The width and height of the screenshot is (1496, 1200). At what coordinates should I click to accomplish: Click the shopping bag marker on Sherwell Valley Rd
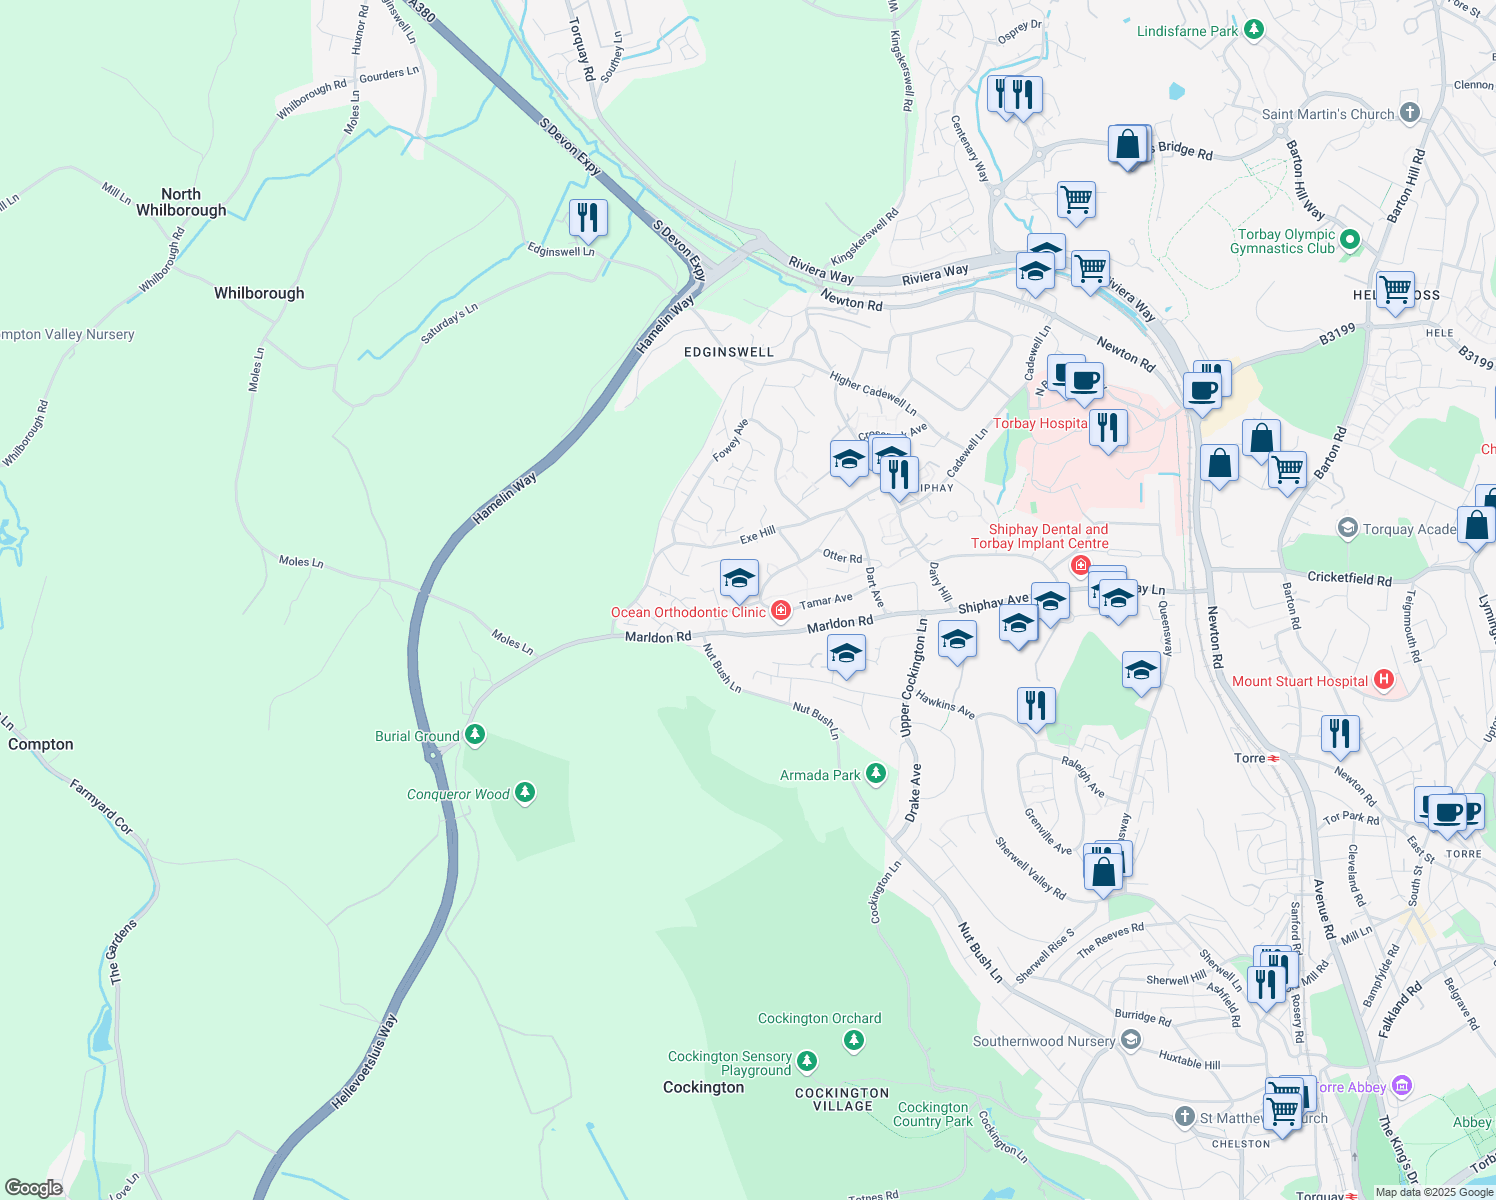(x=1103, y=872)
